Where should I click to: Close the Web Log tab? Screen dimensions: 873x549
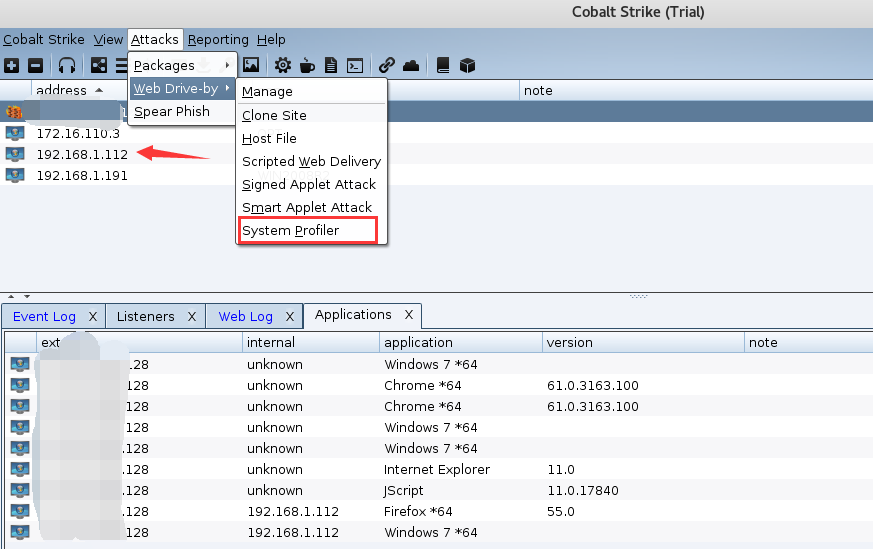tap(290, 316)
